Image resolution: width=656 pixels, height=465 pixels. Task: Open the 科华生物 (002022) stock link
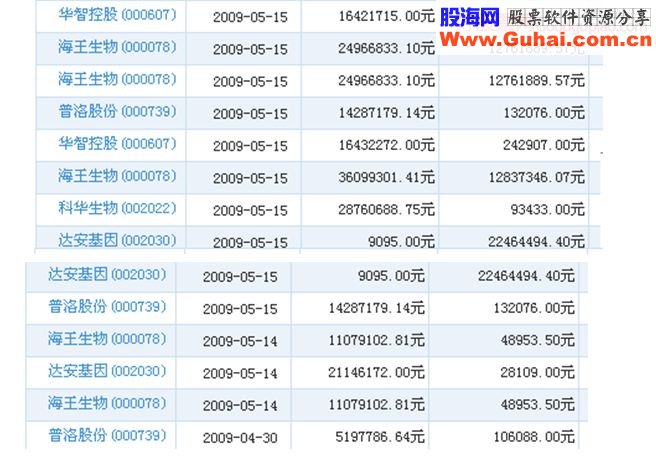tap(117, 208)
